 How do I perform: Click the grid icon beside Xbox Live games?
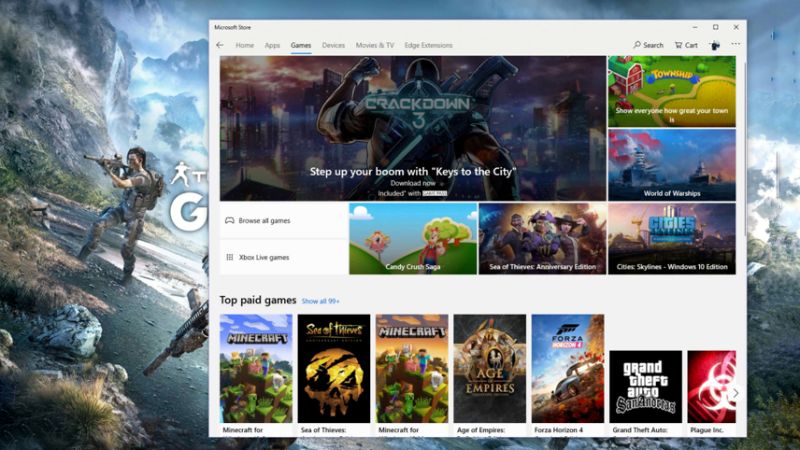[230, 257]
